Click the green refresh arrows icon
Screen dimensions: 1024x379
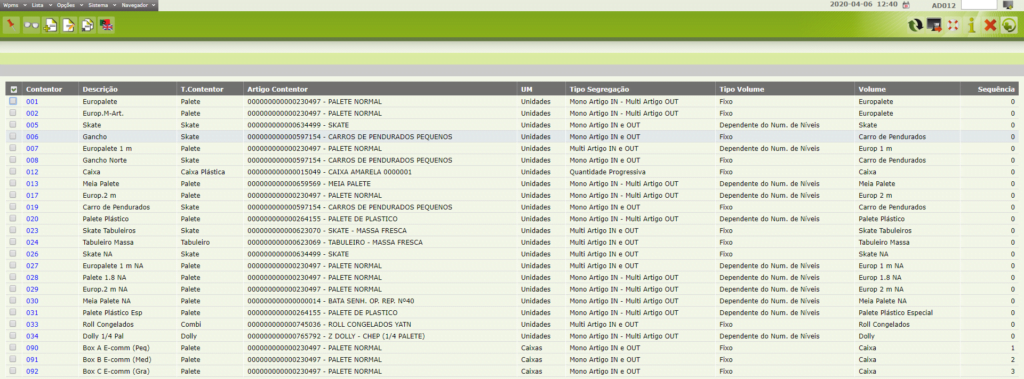coord(916,25)
